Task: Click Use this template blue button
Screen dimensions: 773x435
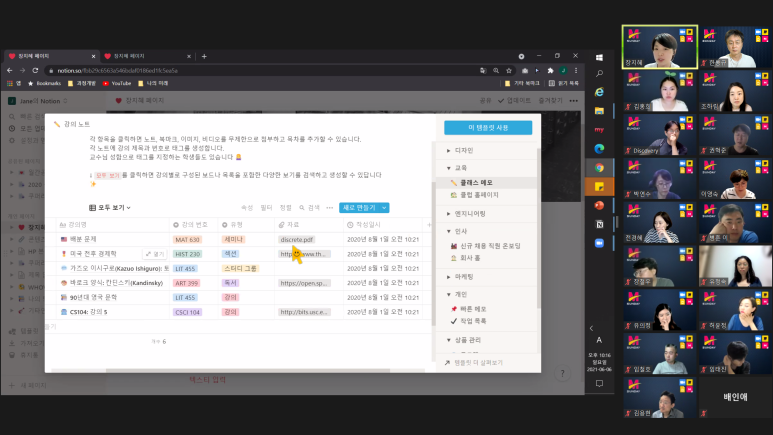Action: click(x=488, y=128)
